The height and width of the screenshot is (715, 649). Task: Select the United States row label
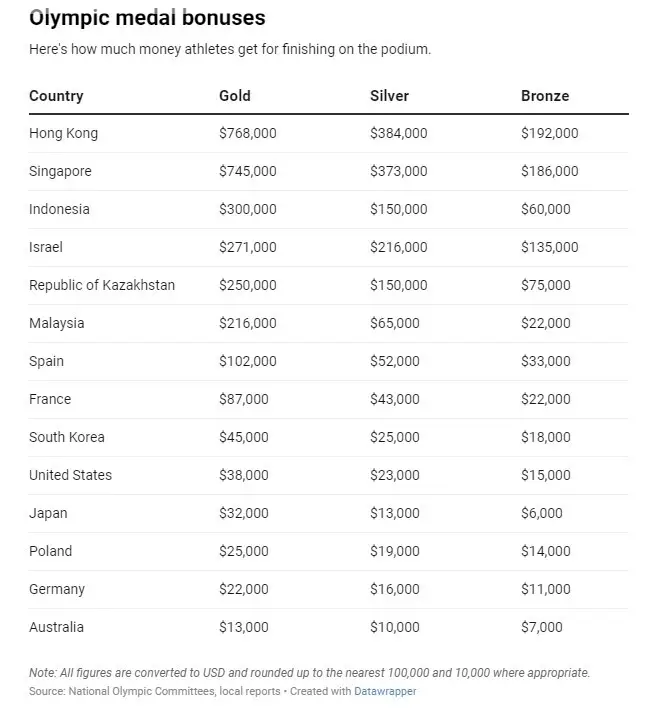tap(70, 475)
